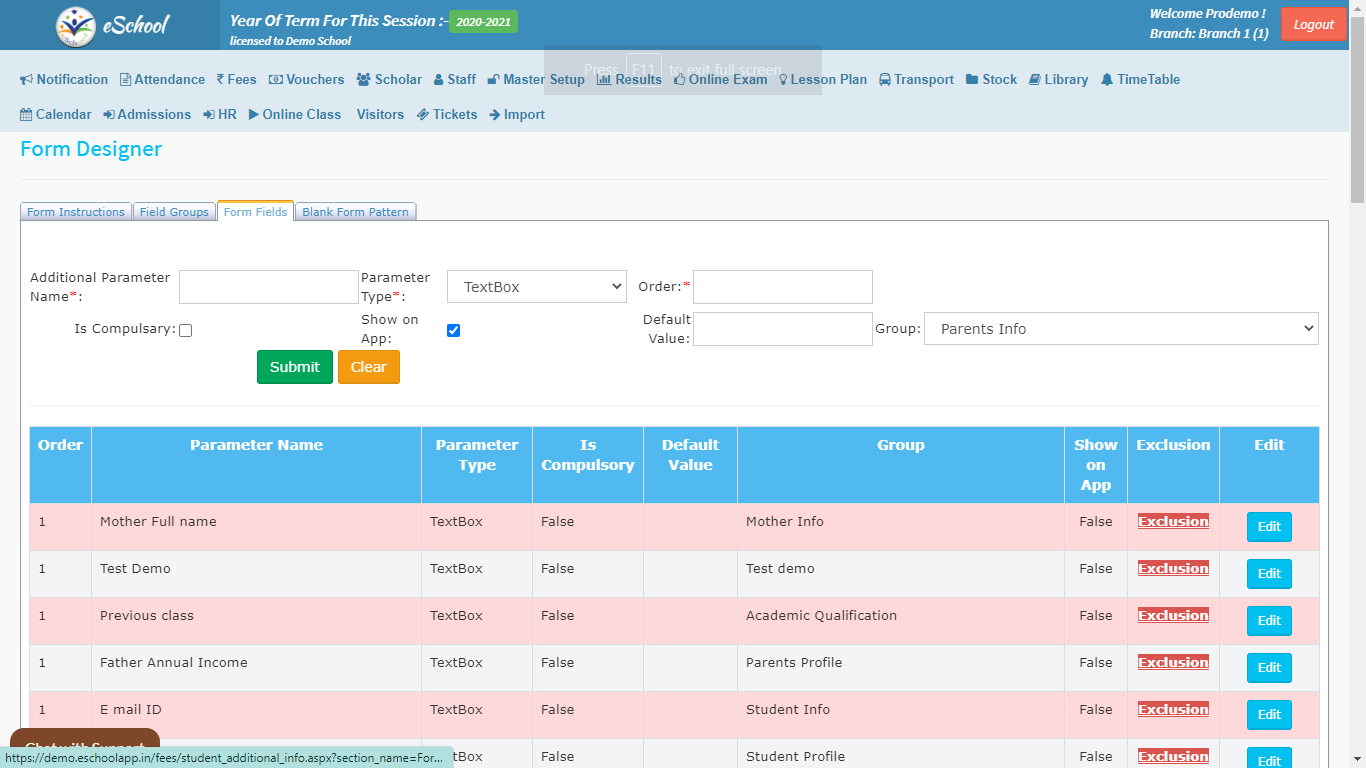
Task: Open the Attendance menu icon
Action: 125,80
